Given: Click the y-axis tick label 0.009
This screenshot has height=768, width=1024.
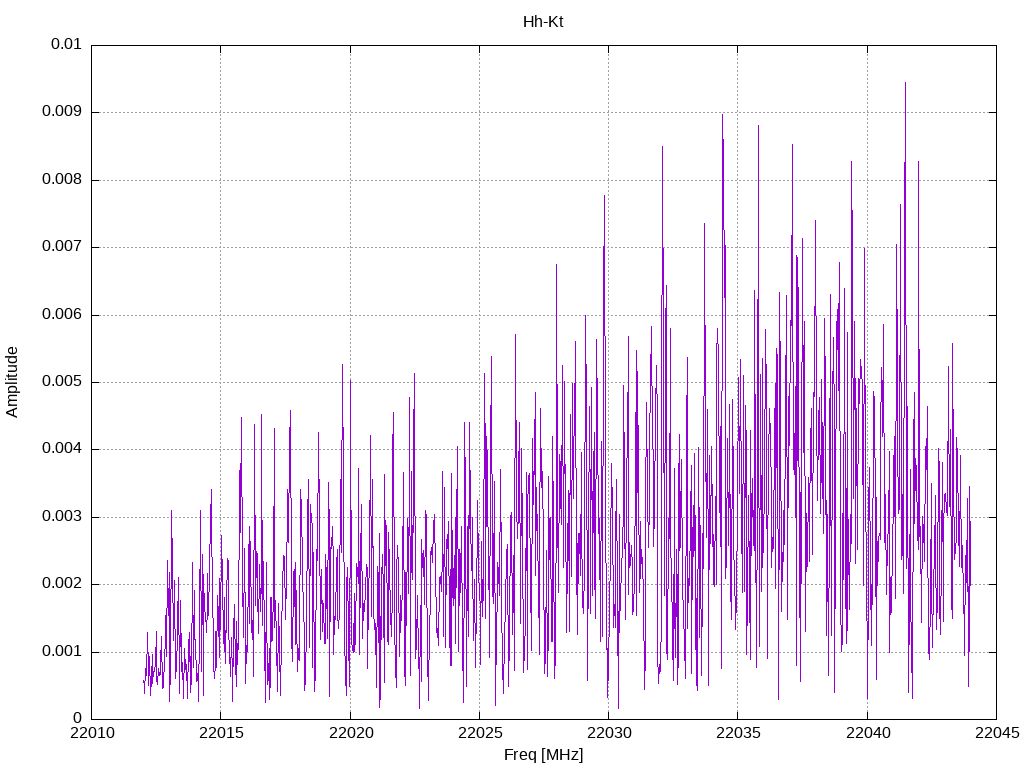Looking at the screenshot, I should [61, 112].
